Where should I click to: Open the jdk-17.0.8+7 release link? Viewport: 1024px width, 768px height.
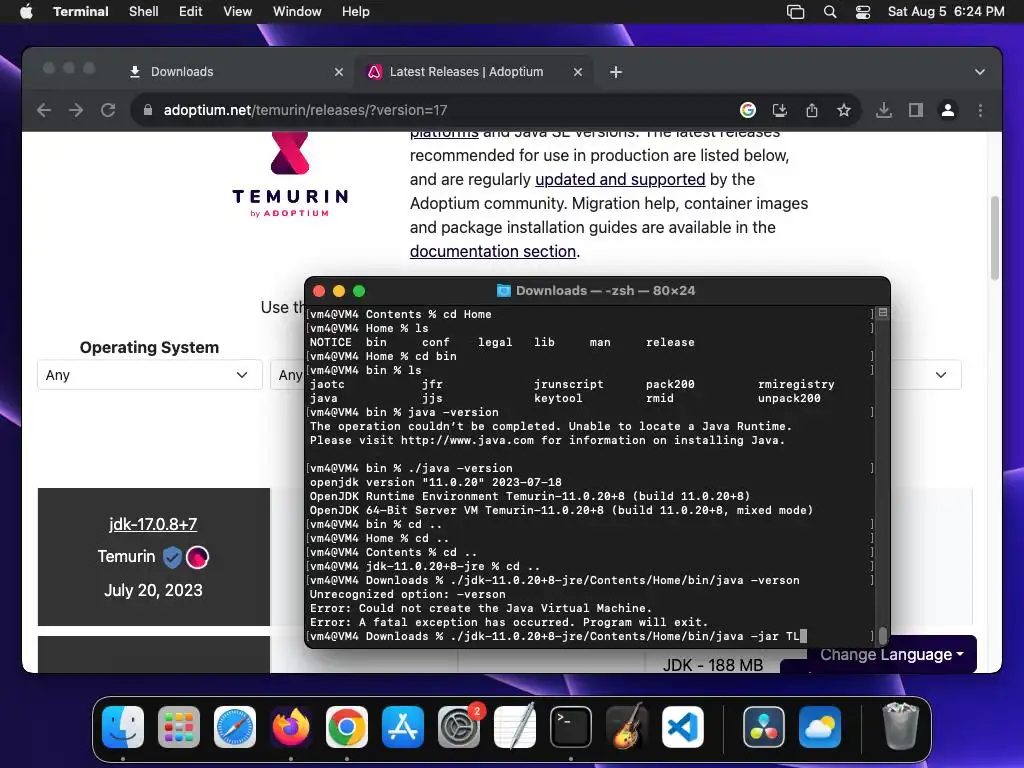[153, 524]
